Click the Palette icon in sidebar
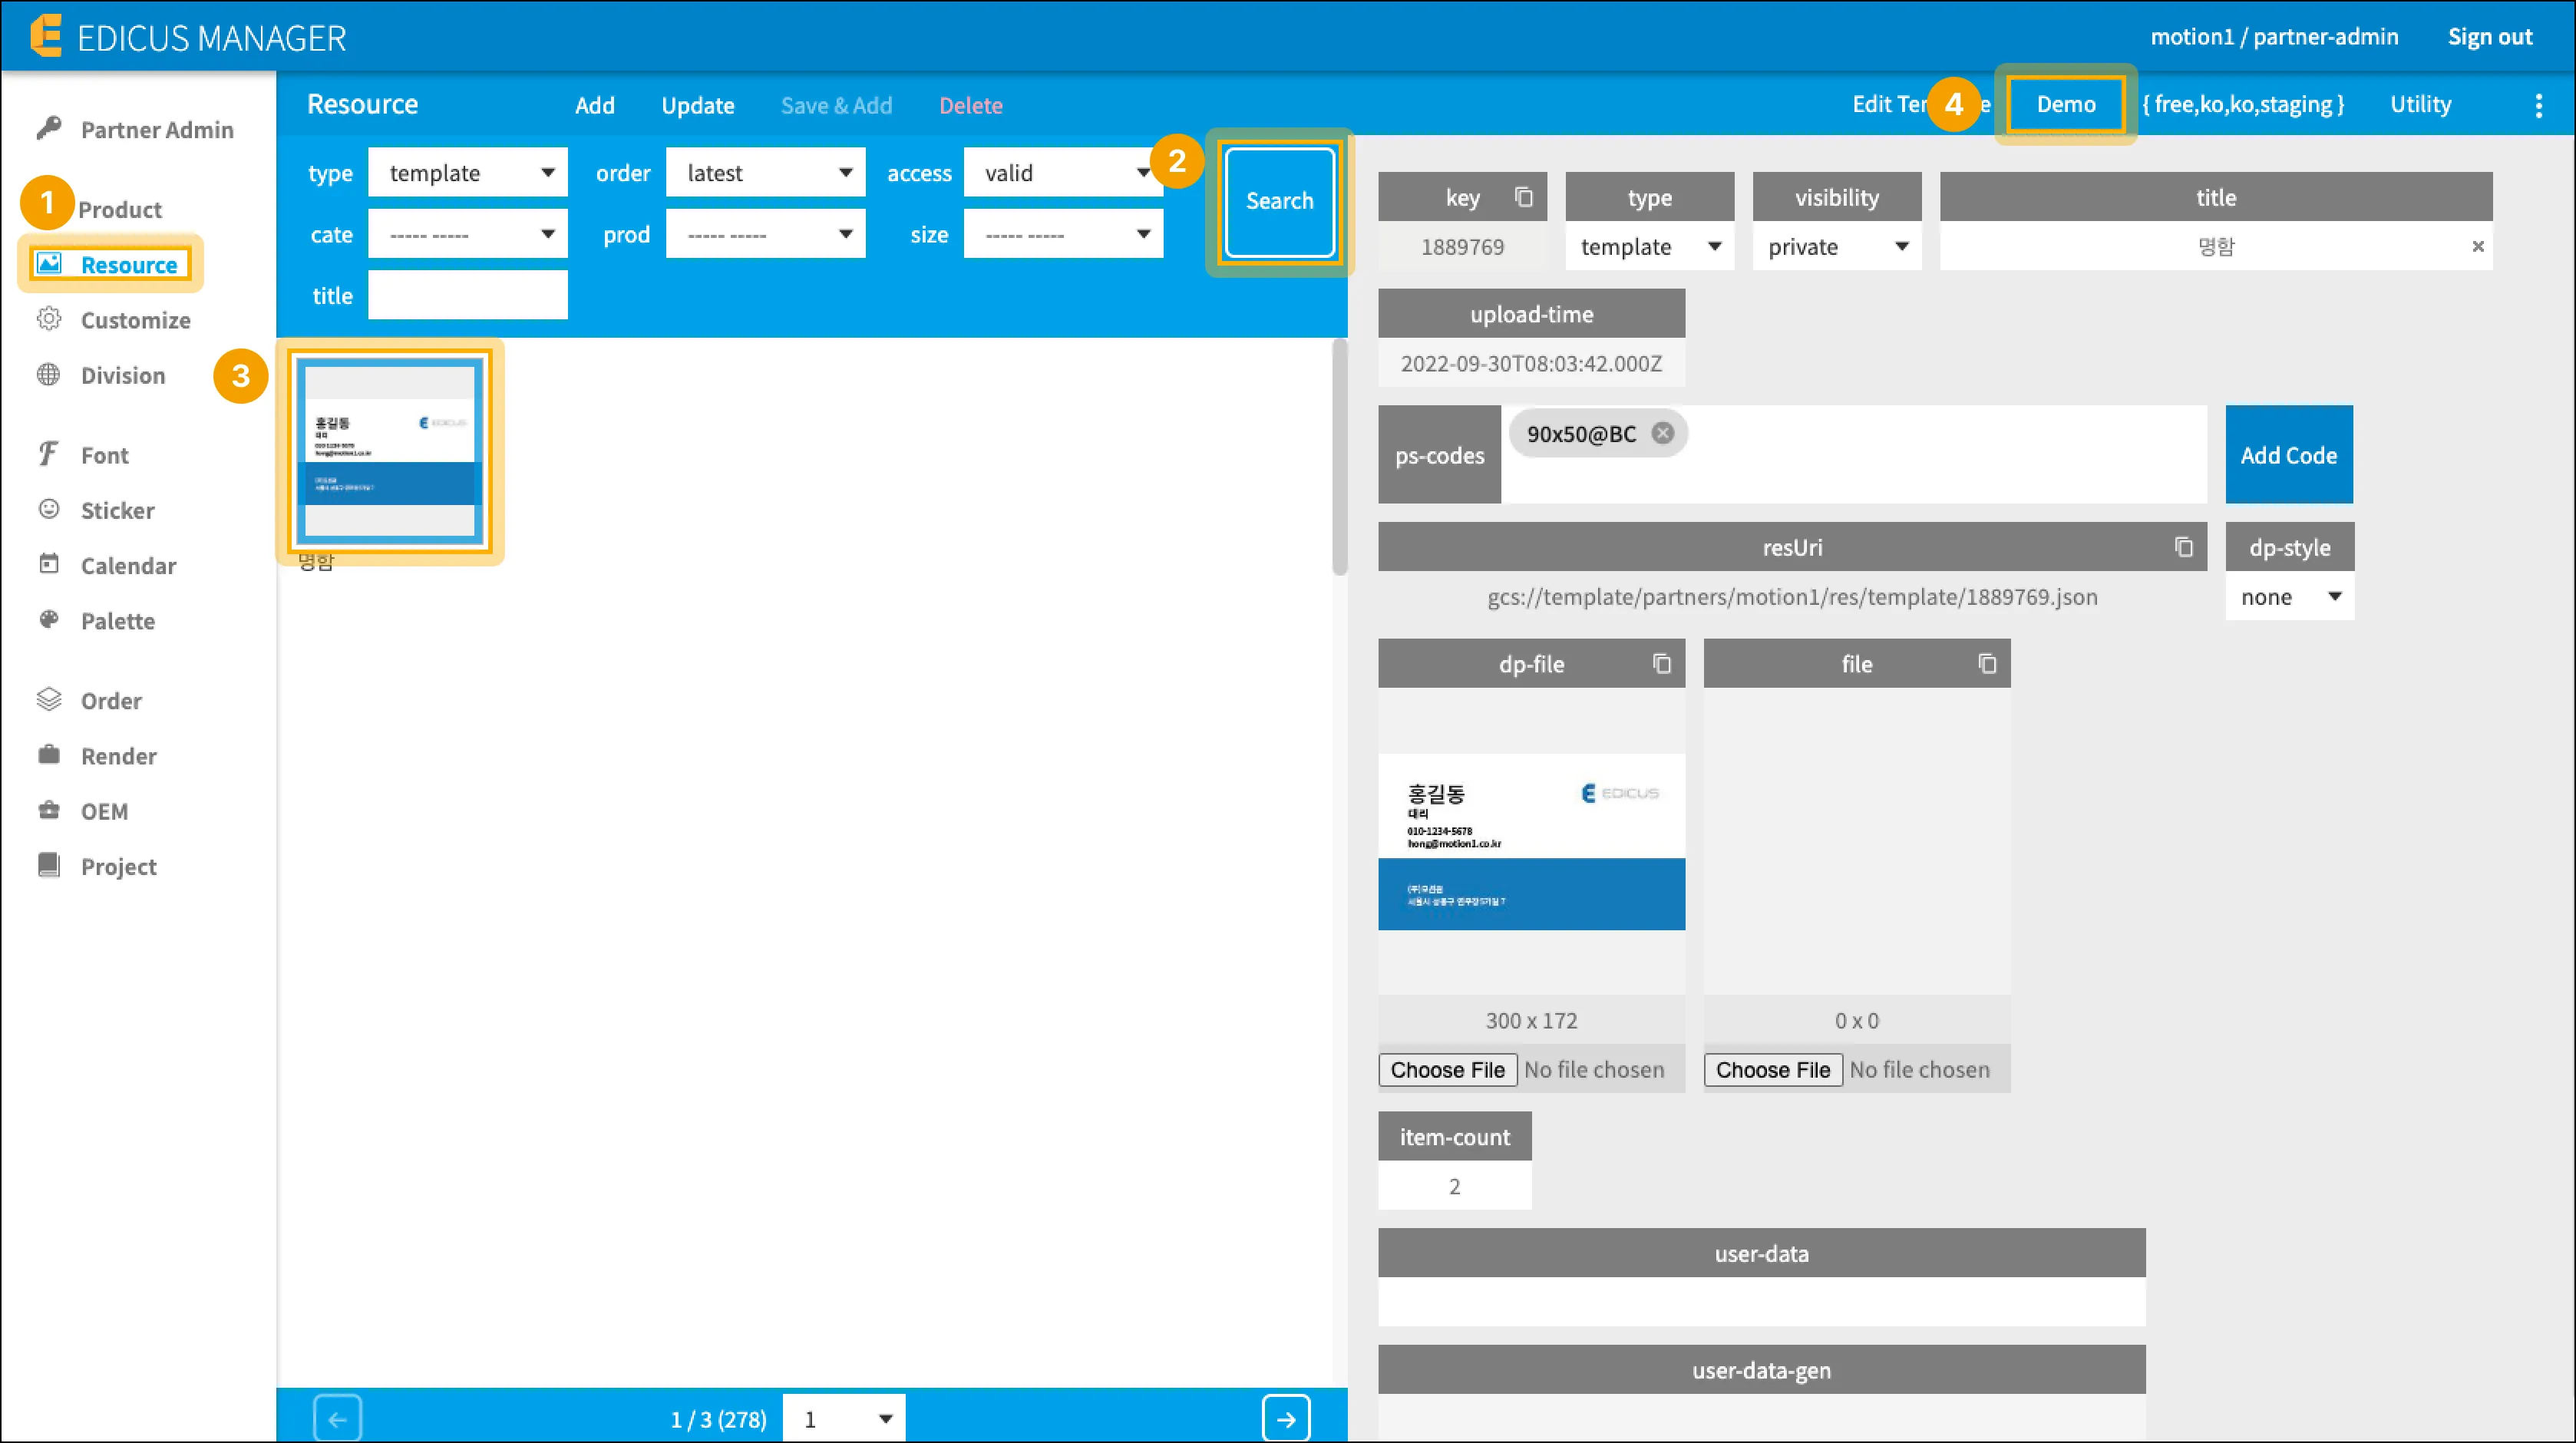2576x1443 pixels. click(x=49, y=619)
